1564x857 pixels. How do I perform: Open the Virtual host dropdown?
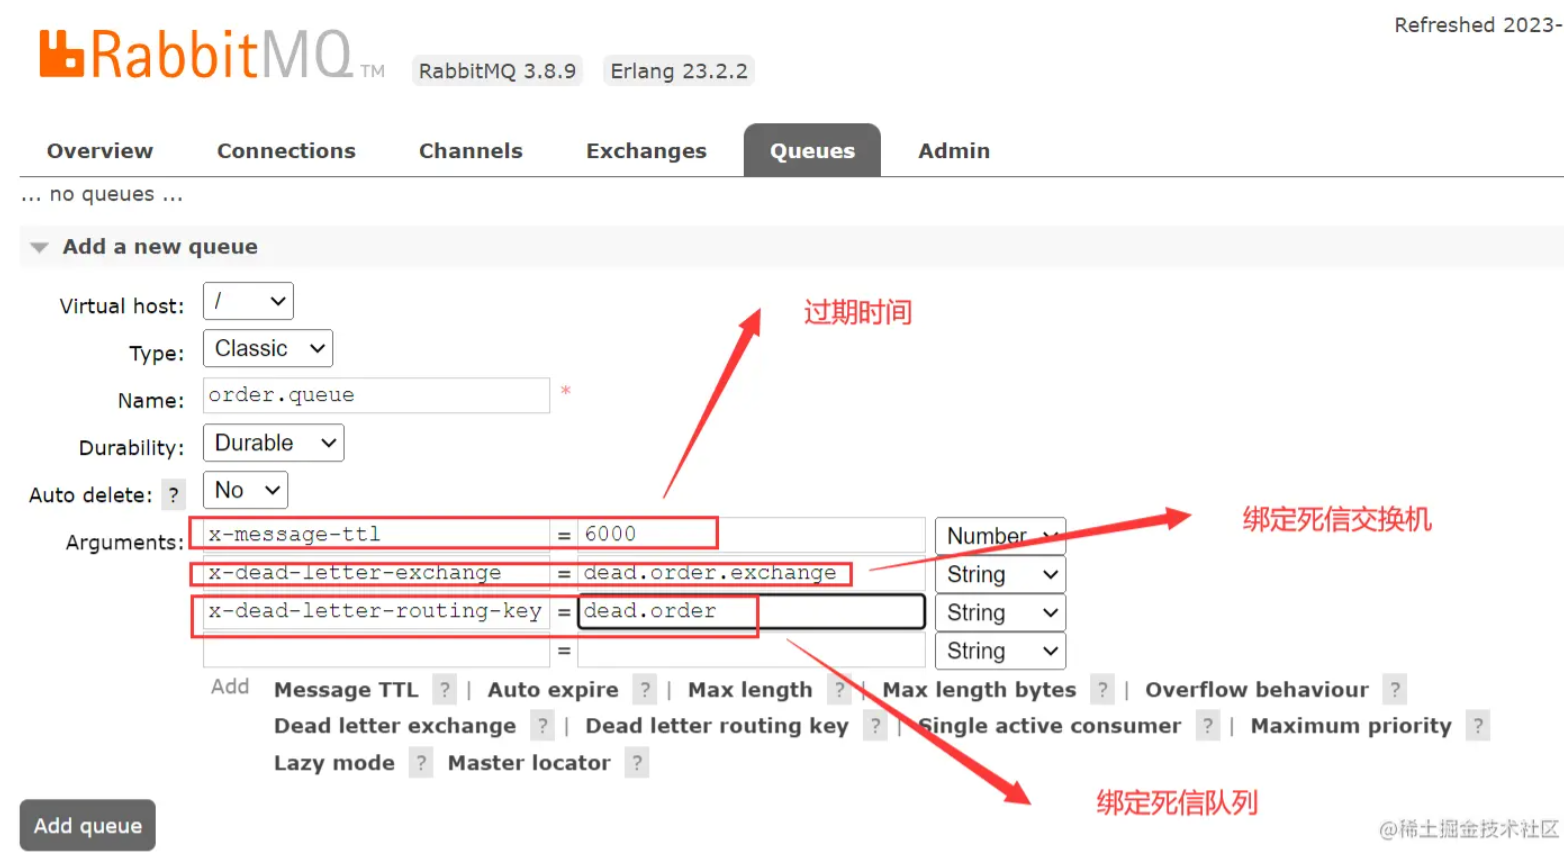pos(248,301)
